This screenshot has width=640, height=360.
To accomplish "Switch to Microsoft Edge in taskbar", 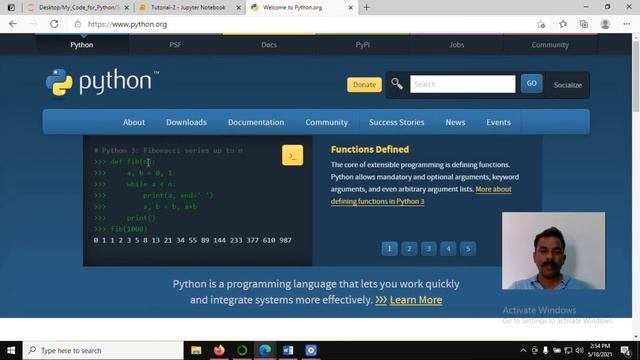I will 265,350.
